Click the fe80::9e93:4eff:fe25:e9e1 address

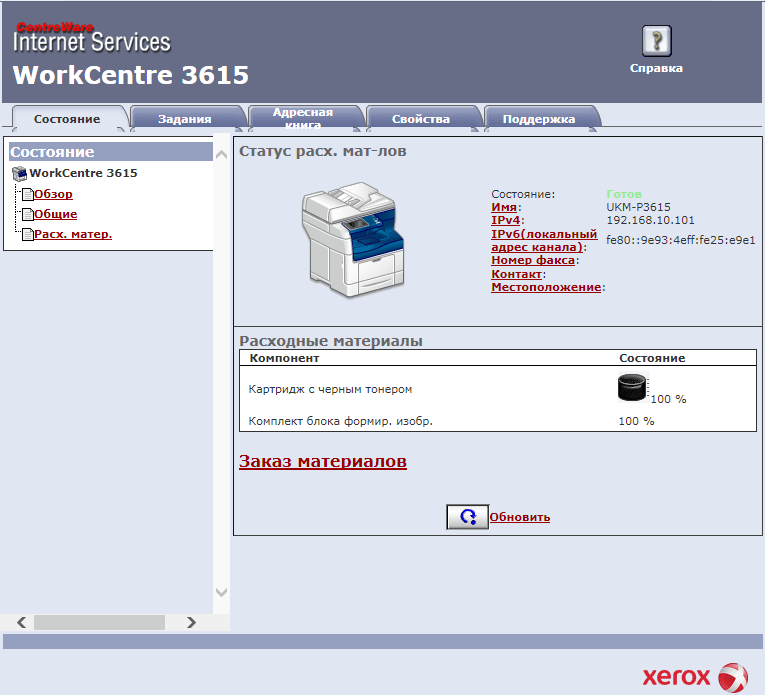tap(681, 240)
